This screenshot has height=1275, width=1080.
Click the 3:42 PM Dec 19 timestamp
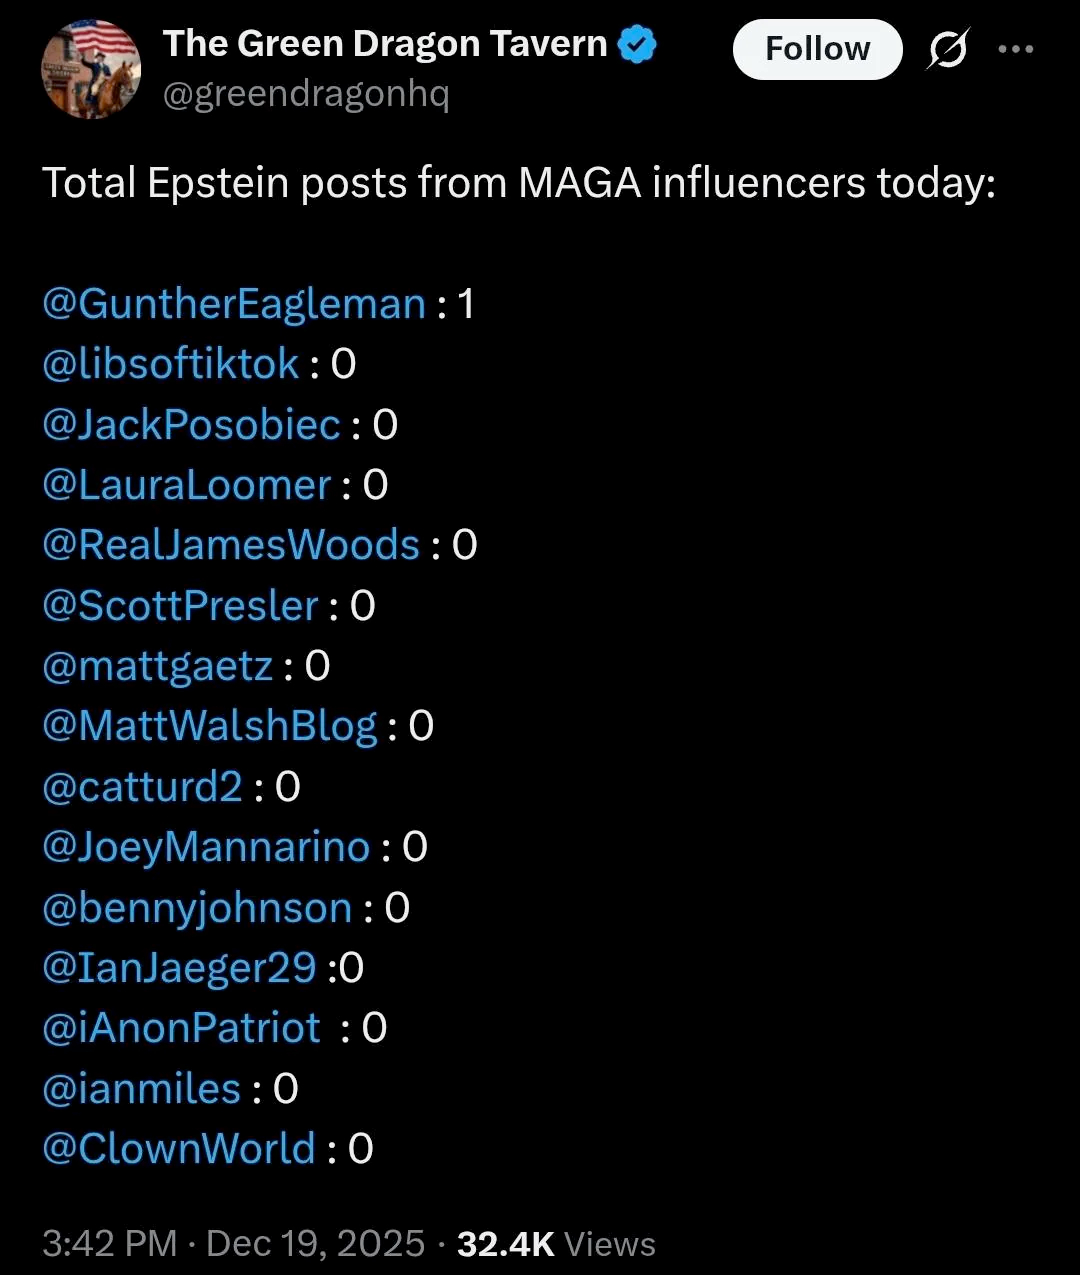tap(233, 1244)
